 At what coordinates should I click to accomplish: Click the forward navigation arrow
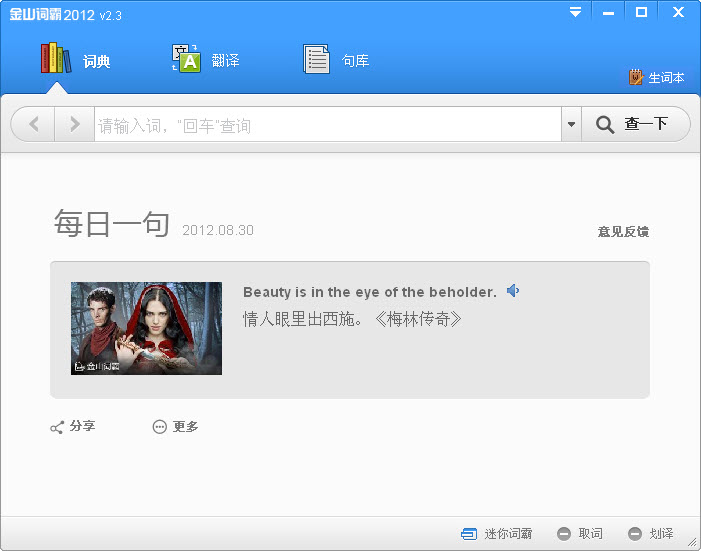[75, 124]
